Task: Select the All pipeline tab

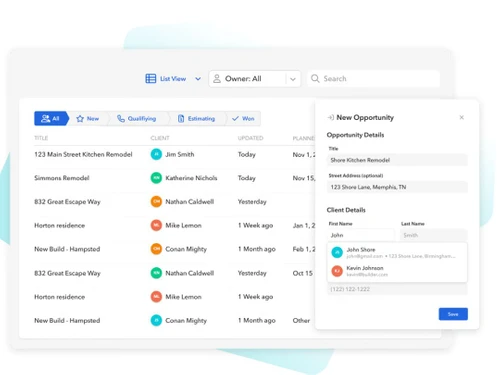Action: 51,118
